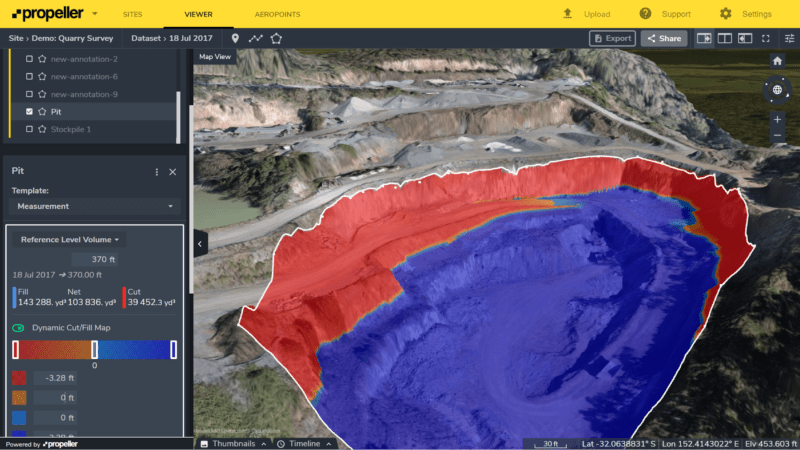Click the left red gradient slider handle

16,349
